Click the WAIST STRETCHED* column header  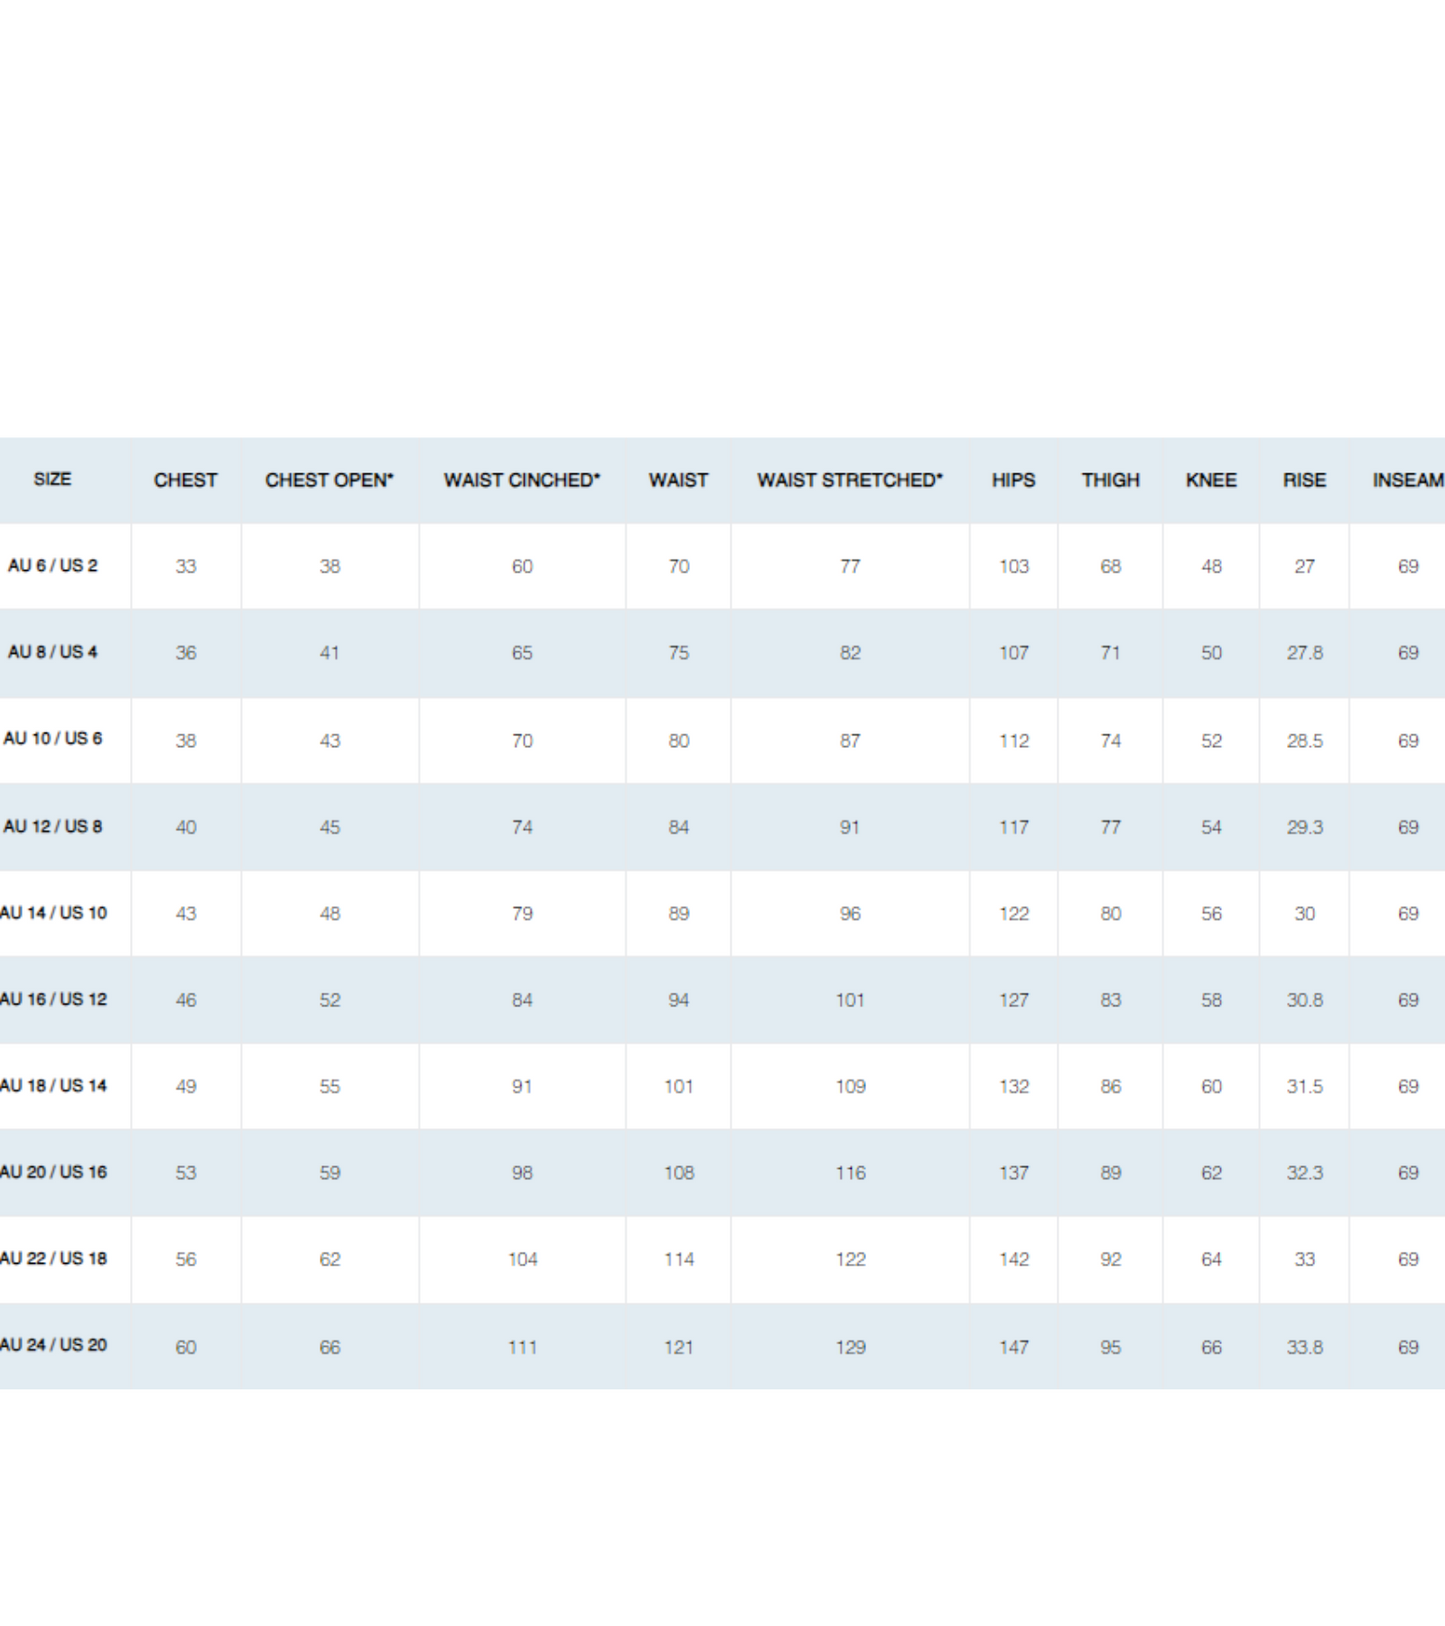coord(849,480)
